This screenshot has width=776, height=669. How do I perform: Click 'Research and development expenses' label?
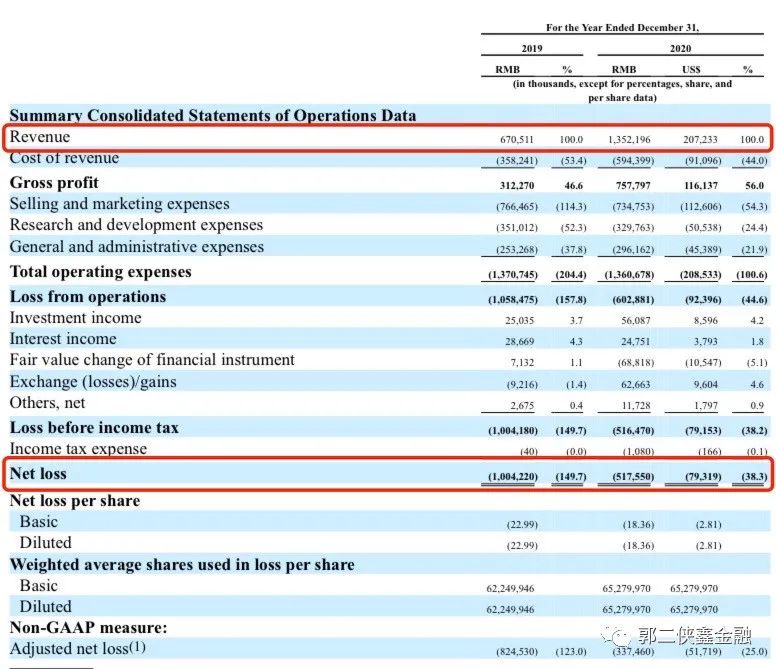click(136, 225)
